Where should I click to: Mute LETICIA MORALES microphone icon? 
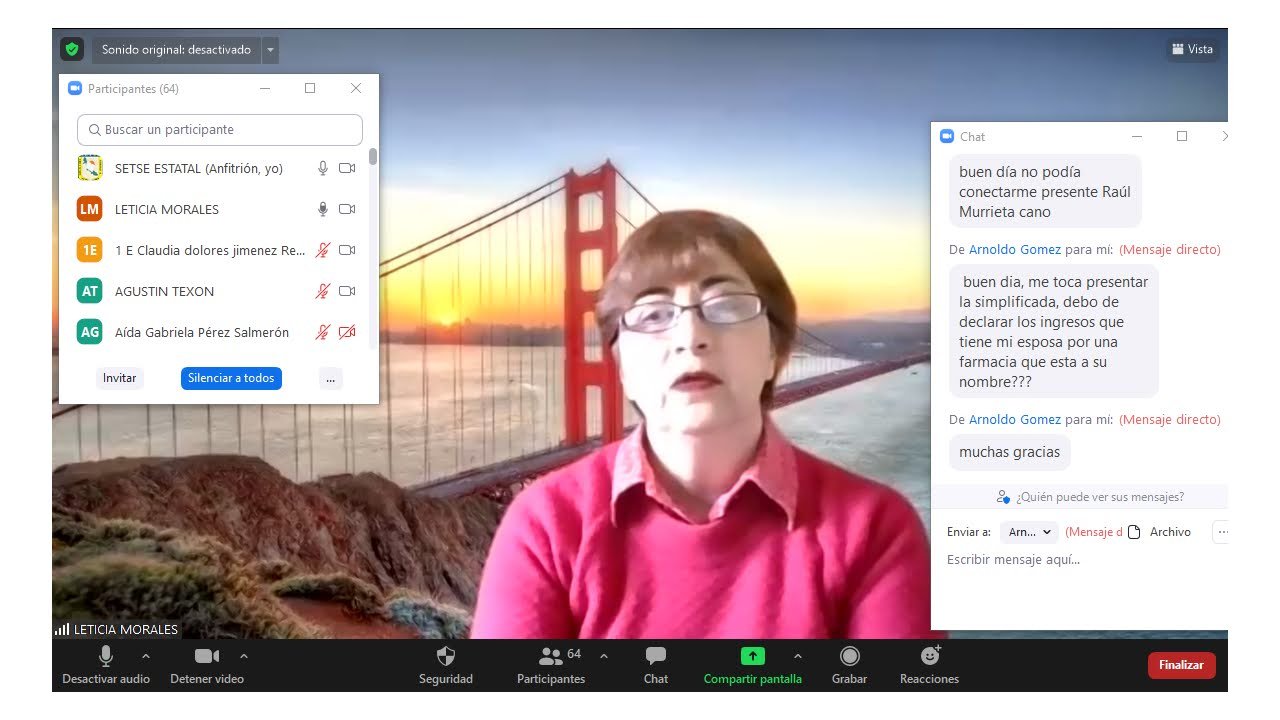tap(323, 209)
